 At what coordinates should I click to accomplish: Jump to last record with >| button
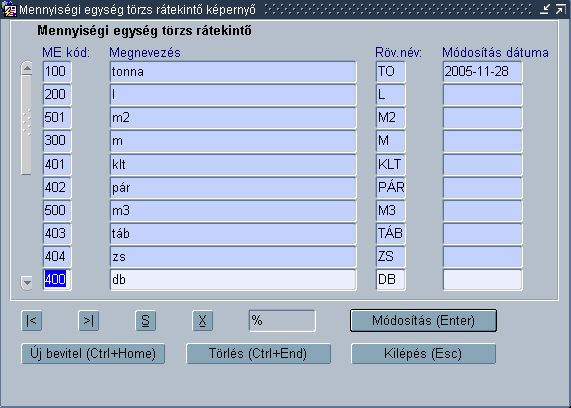(x=88, y=321)
